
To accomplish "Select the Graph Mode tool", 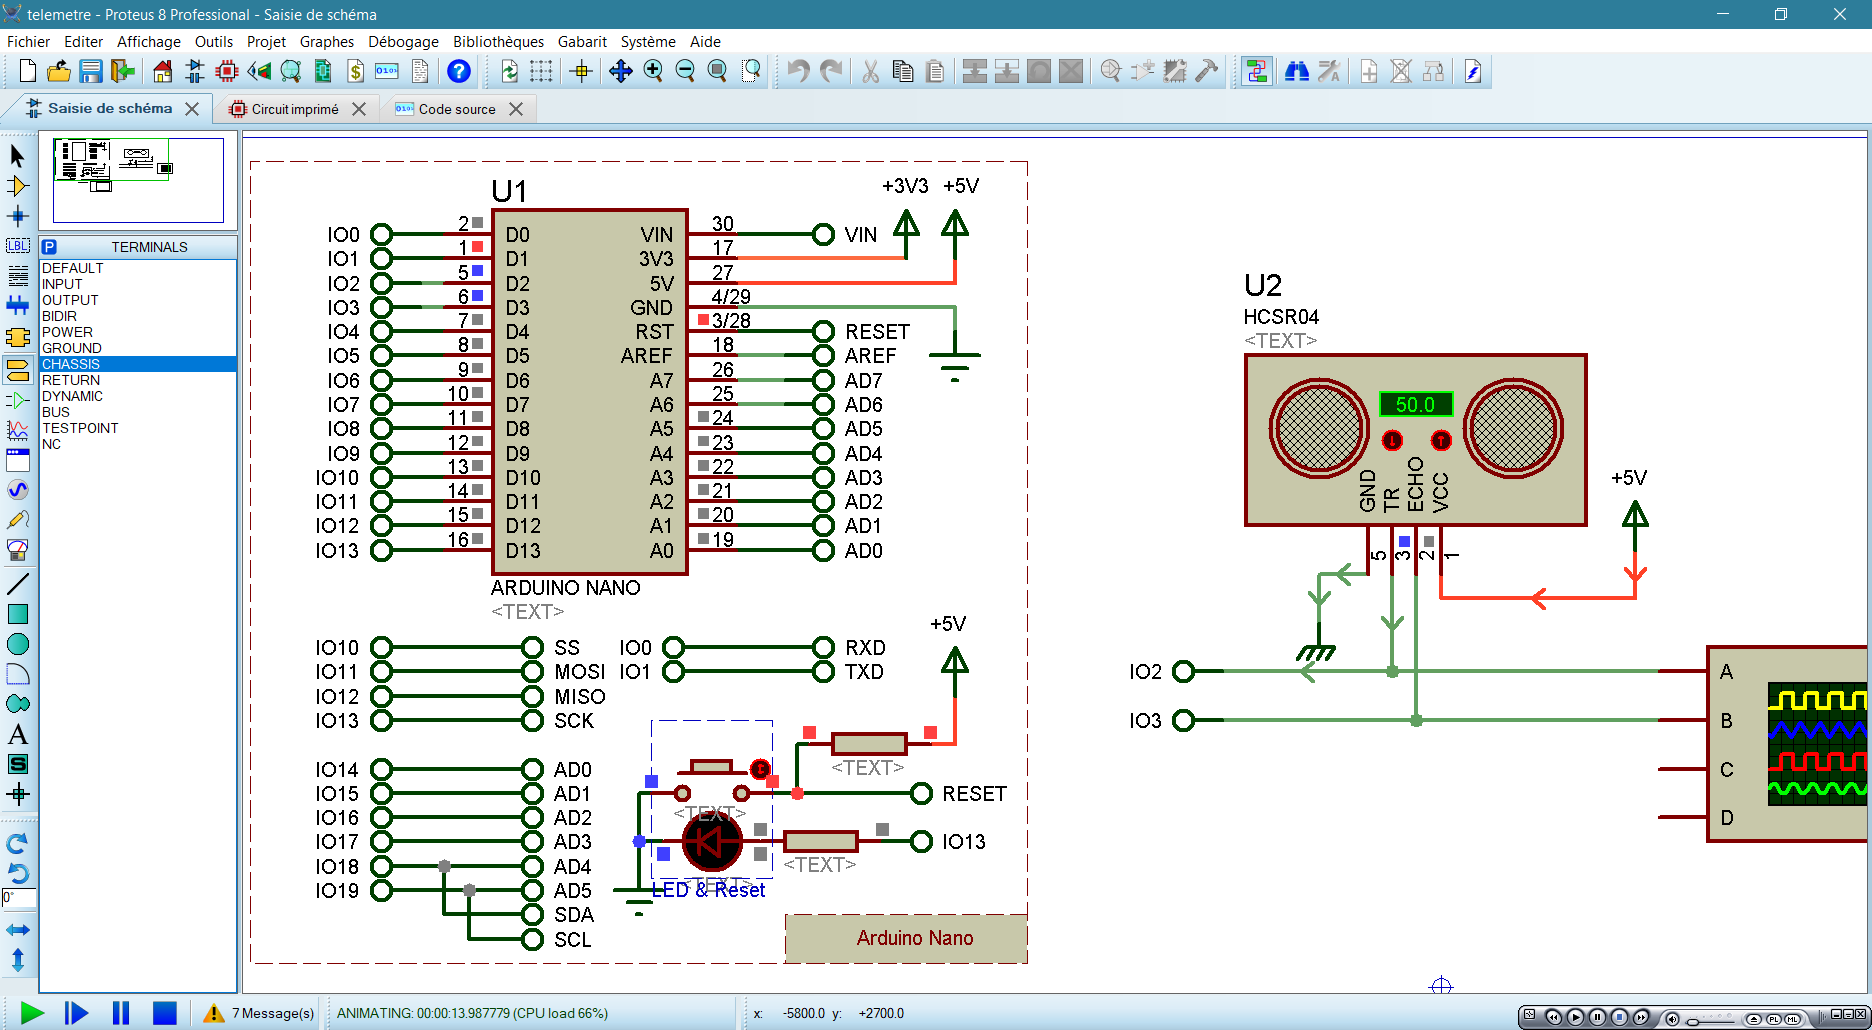I will tap(17, 430).
